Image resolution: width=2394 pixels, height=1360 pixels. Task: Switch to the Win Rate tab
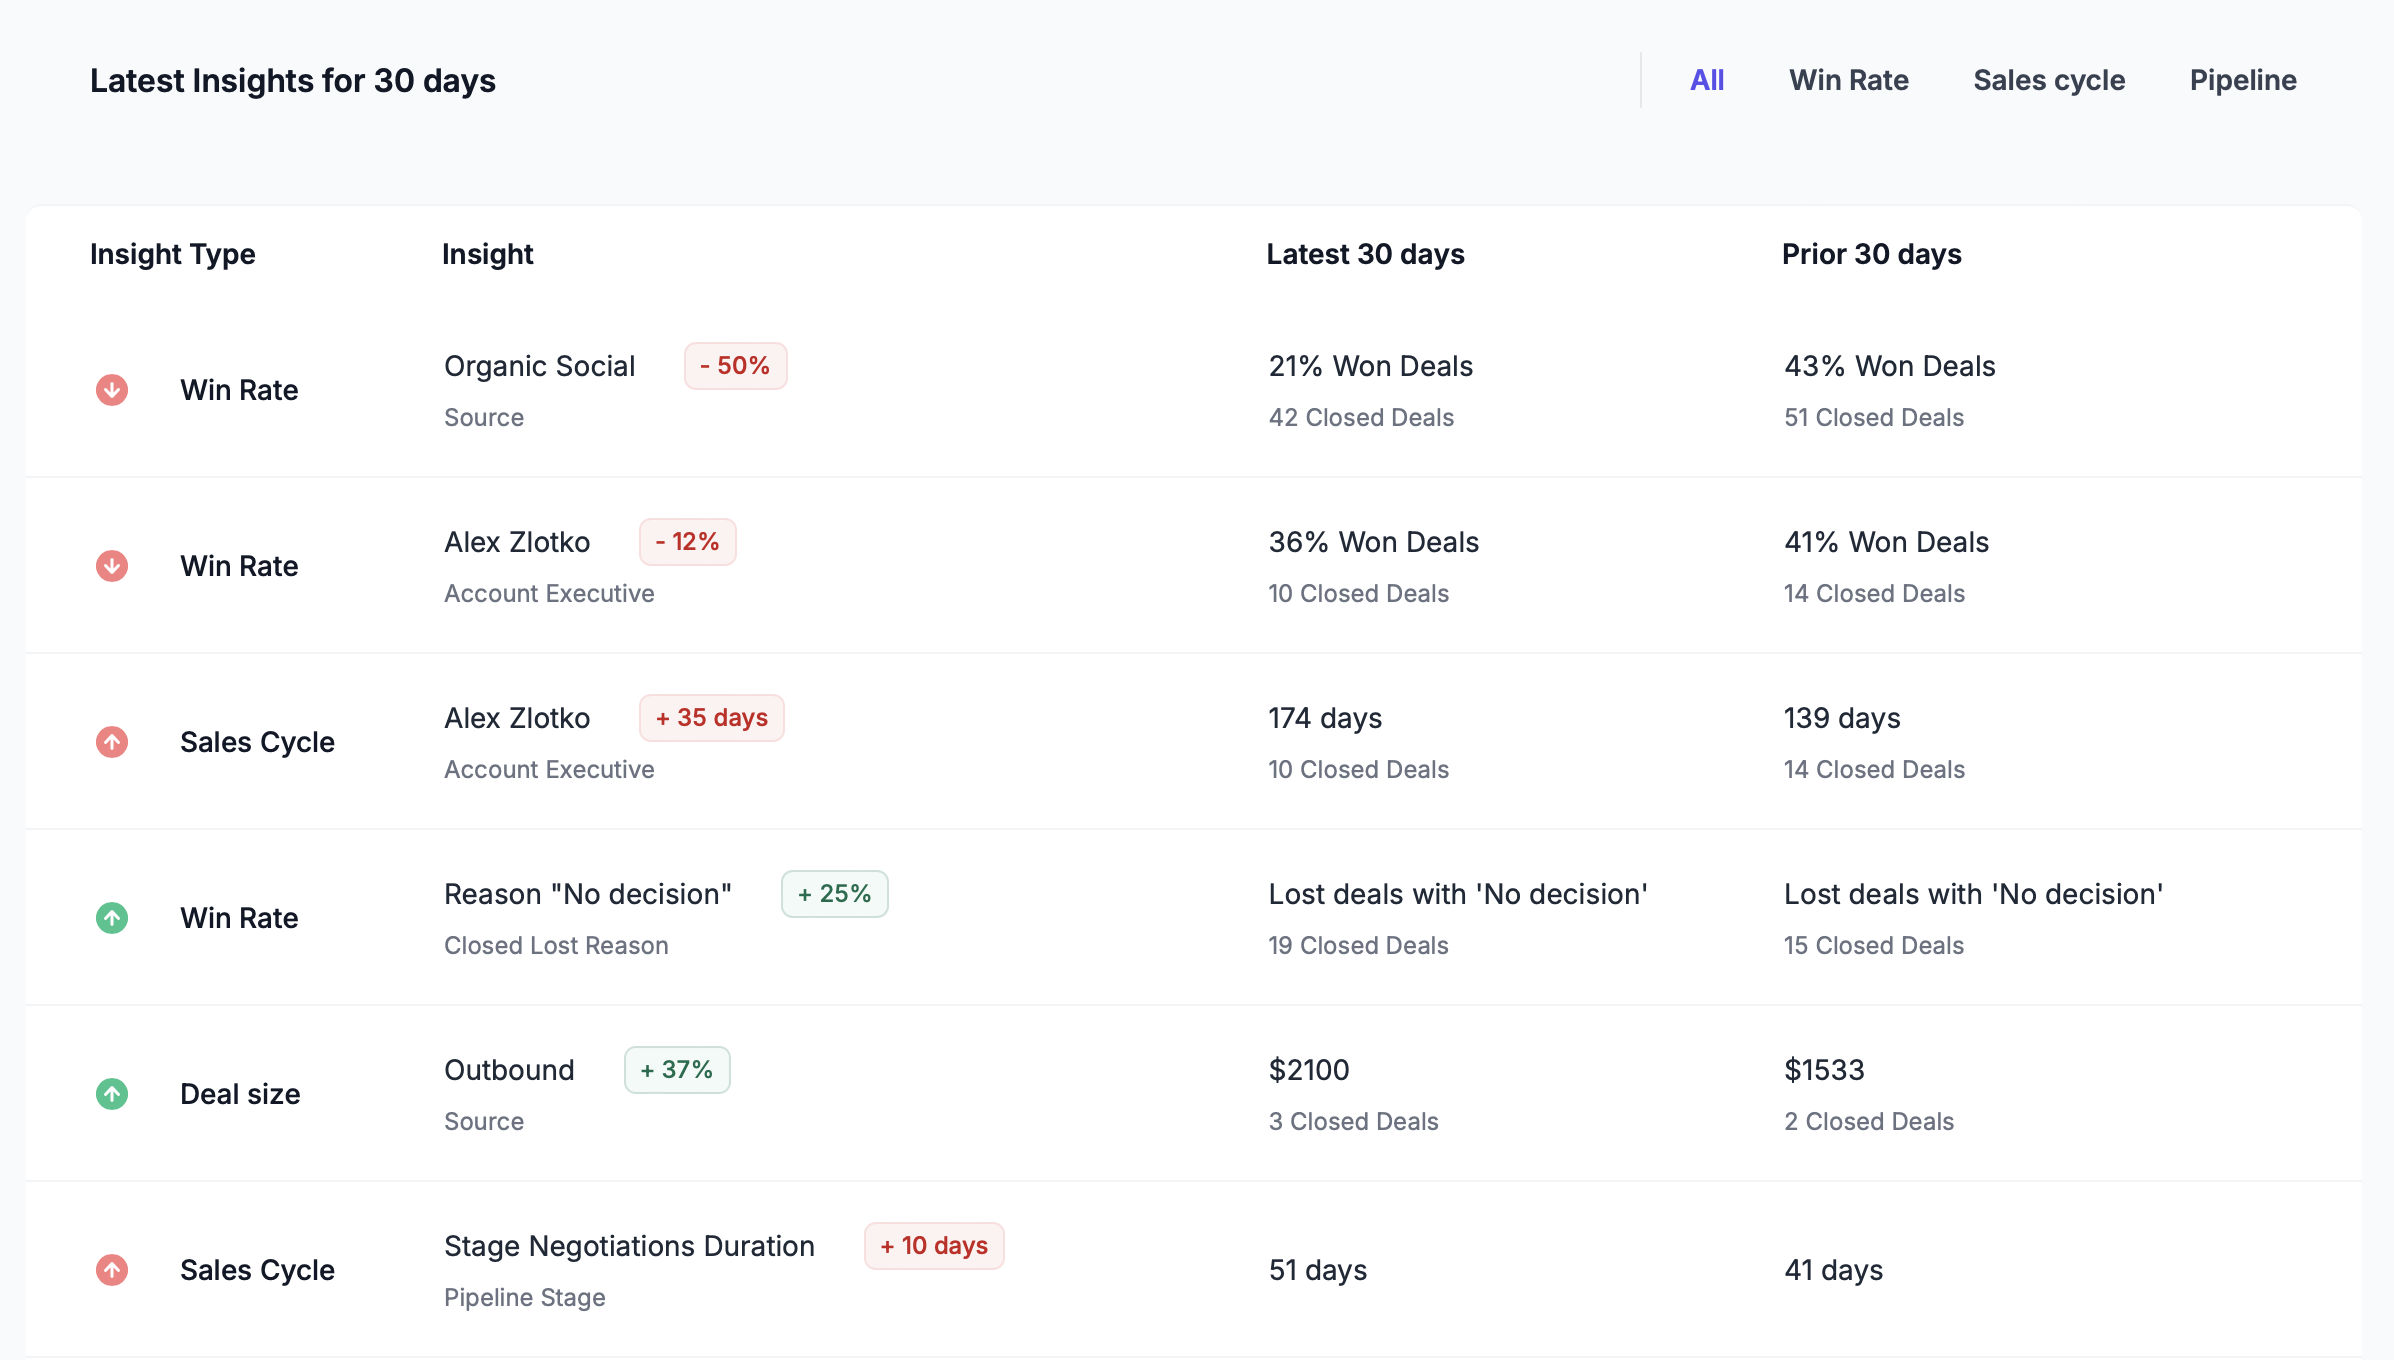1848,80
